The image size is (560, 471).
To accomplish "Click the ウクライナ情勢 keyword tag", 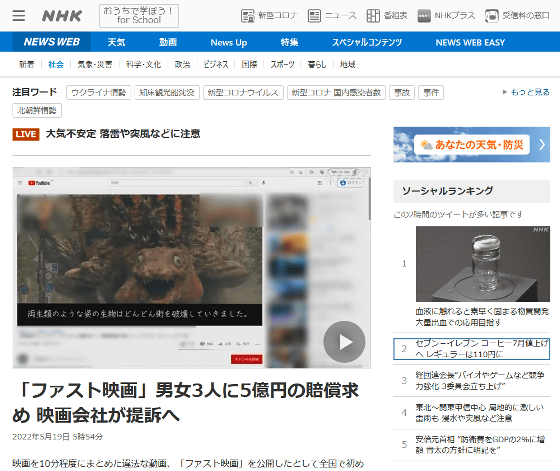I will 99,92.
